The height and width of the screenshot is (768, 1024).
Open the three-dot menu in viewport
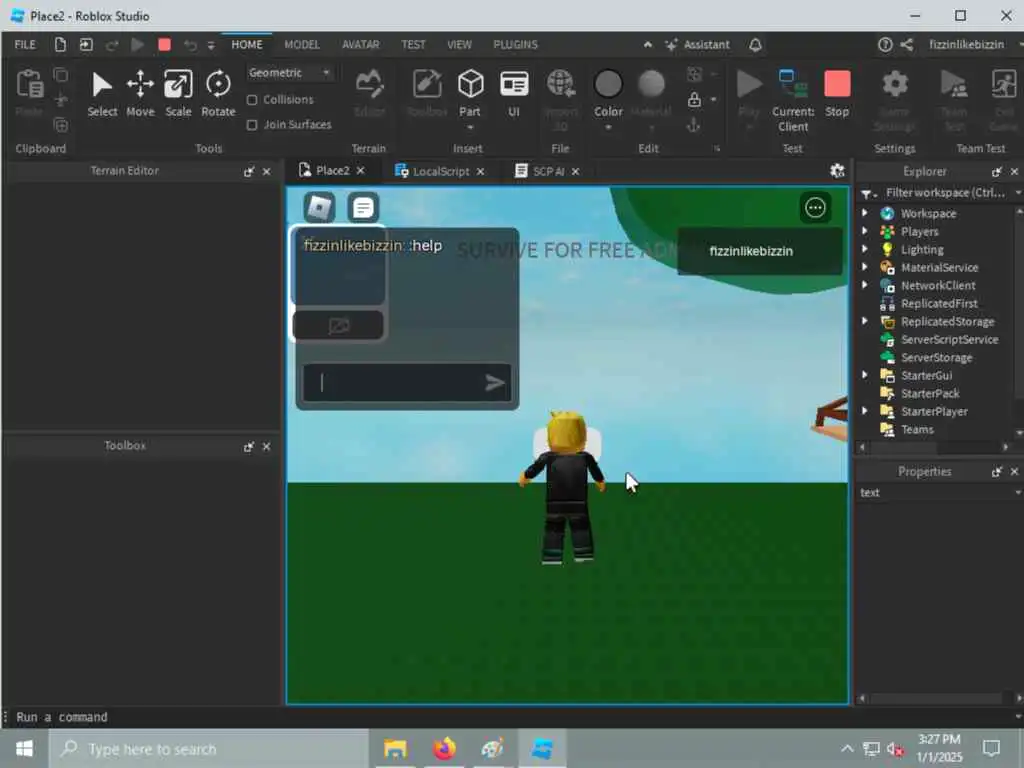click(815, 208)
